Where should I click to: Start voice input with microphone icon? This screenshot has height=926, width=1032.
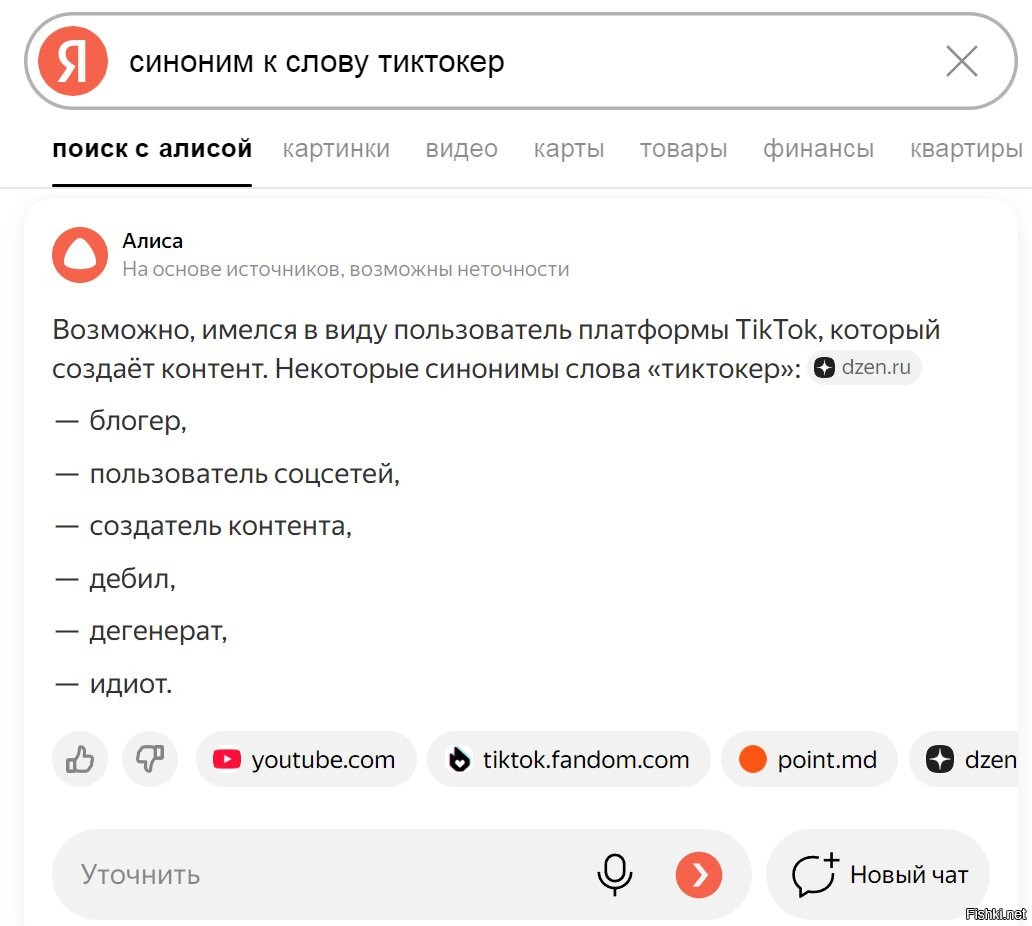point(614,874)
